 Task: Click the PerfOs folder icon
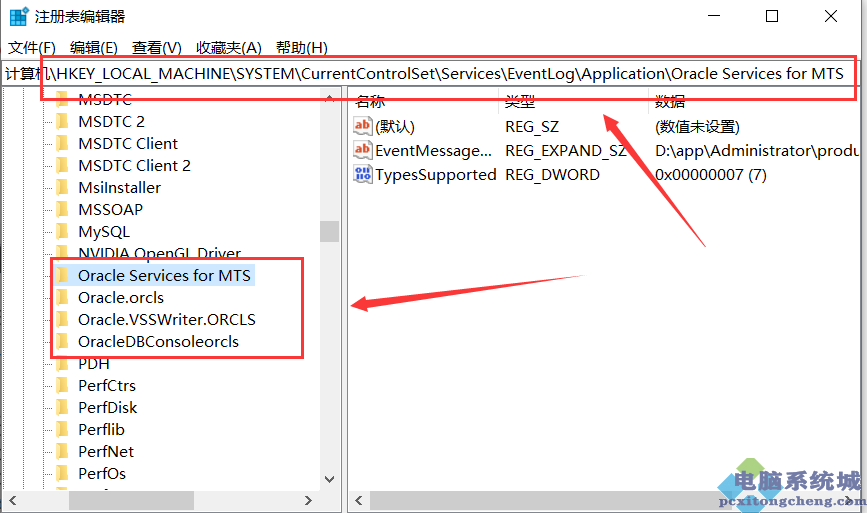(62, 473)
